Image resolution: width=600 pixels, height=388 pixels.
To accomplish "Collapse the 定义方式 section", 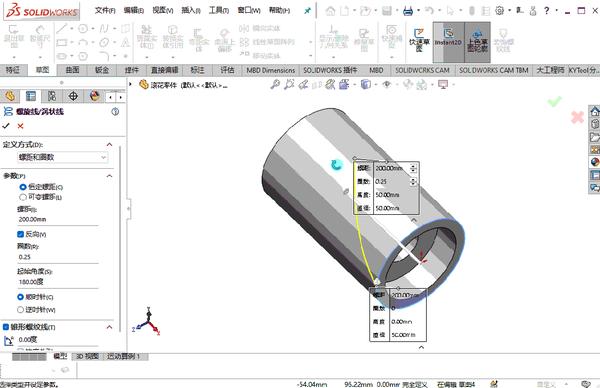I will pyautogui.click(x=109, y=144).
